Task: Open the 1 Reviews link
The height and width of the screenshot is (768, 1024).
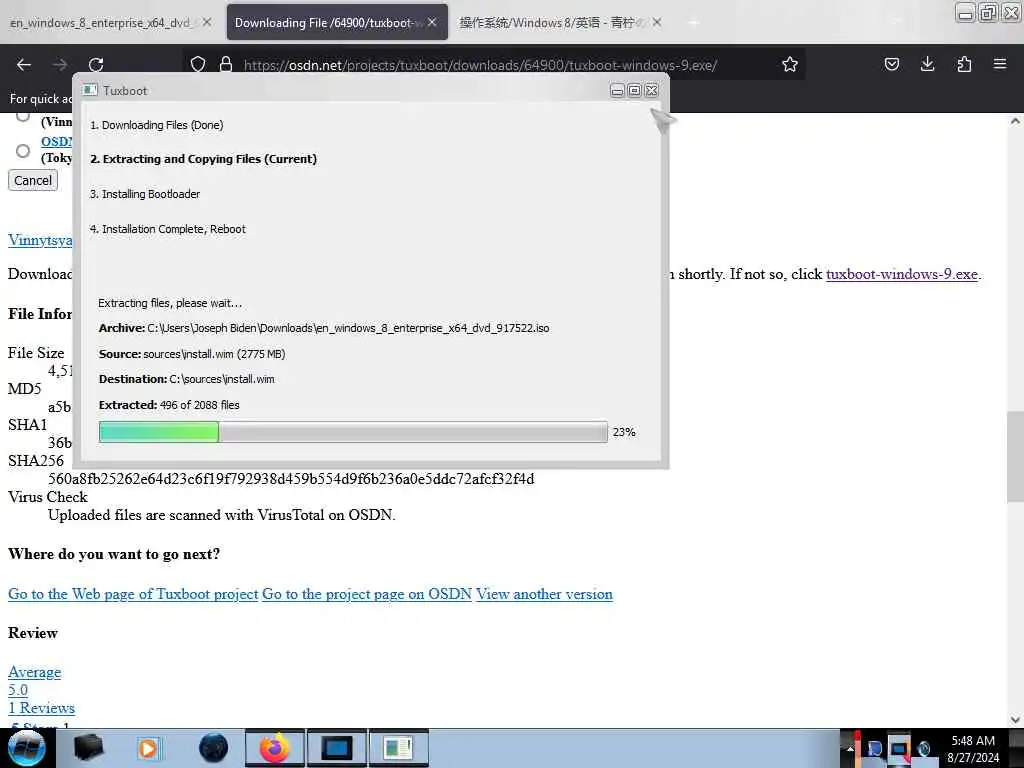Action: (41, 708)
